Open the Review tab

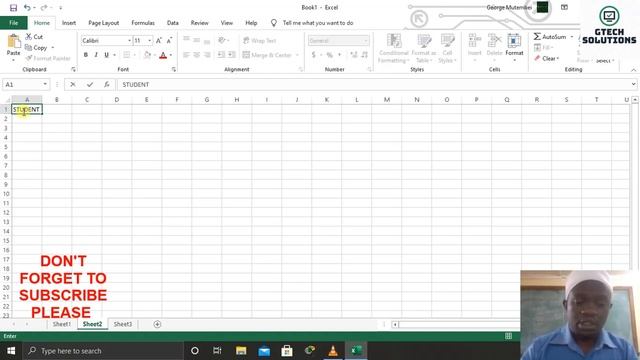point(200,23)
